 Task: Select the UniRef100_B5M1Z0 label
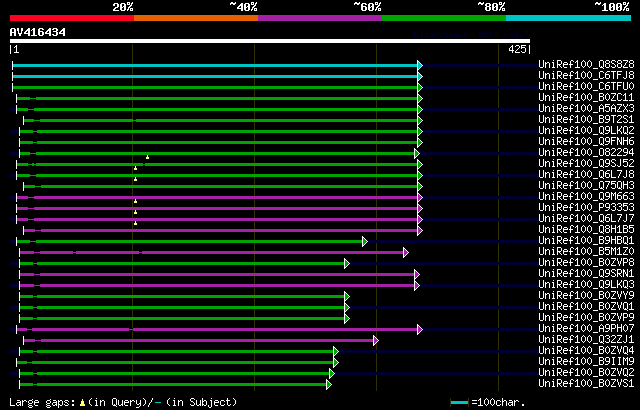point(587,252)
